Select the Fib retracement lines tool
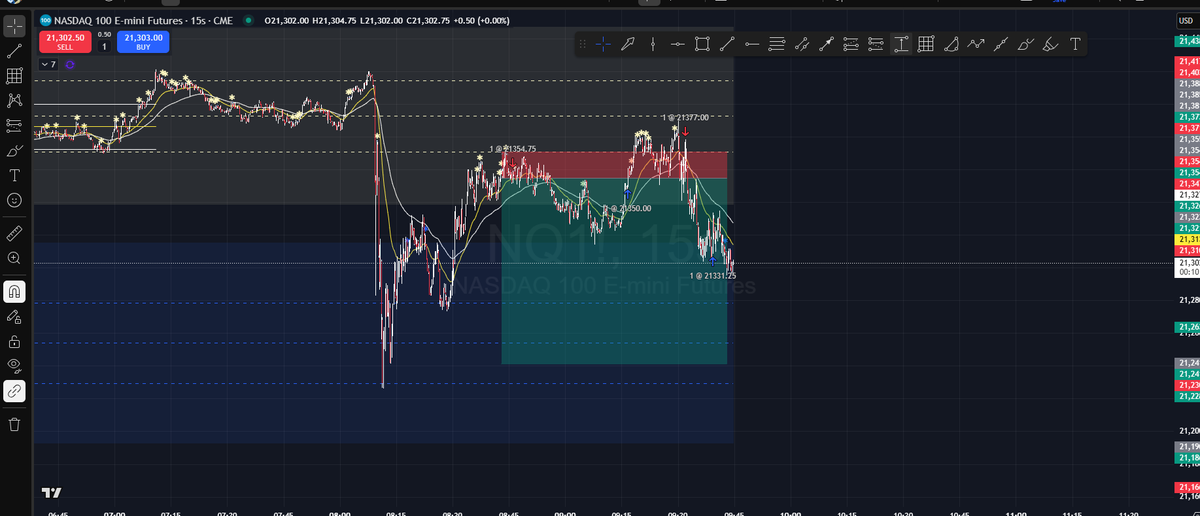1200x516 pixels. [x=777, y=44]
